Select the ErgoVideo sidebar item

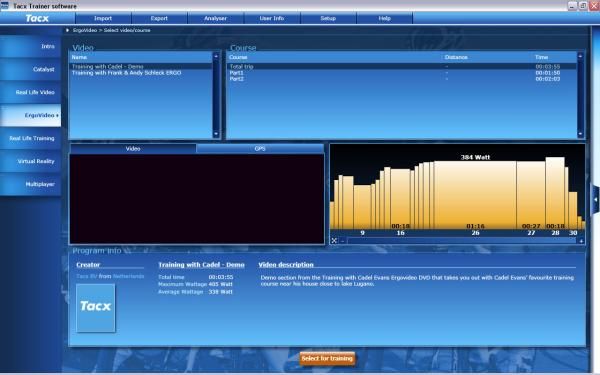click(30, 115)
